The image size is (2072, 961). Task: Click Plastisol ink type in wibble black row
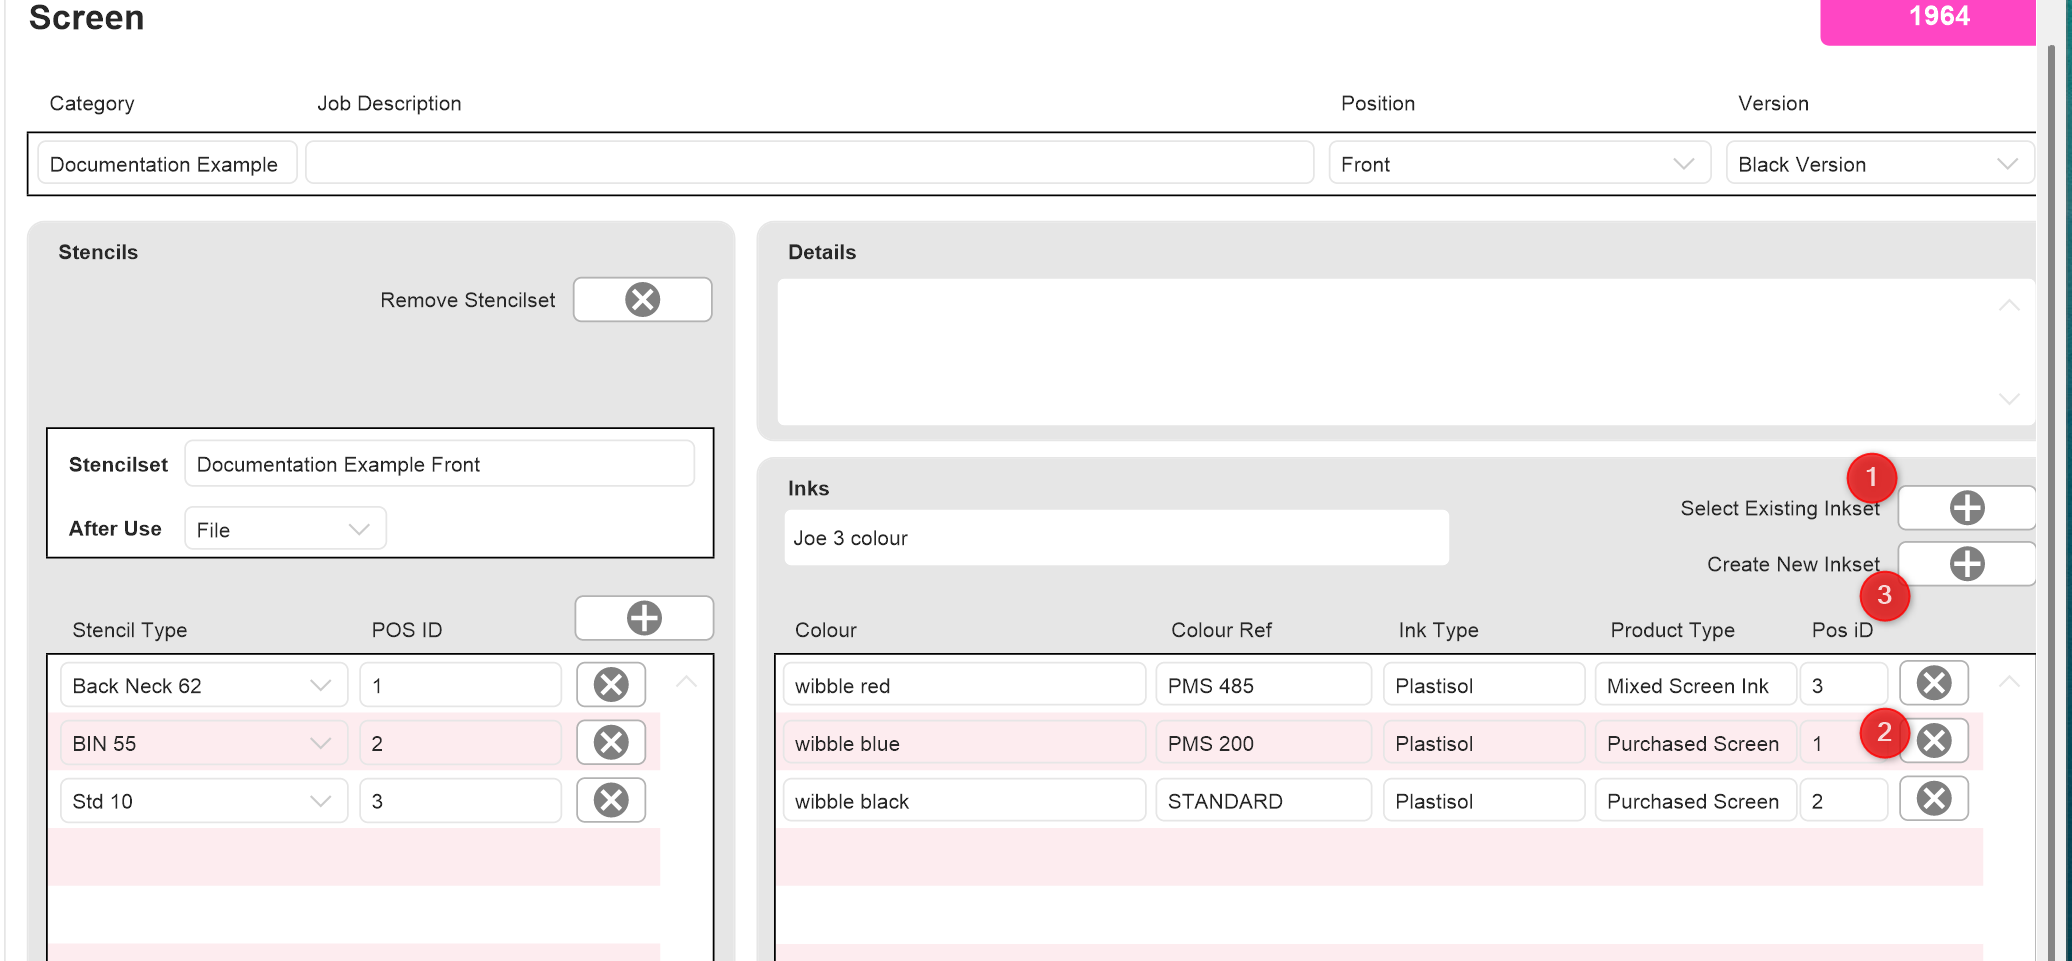tap(1484, 801)
